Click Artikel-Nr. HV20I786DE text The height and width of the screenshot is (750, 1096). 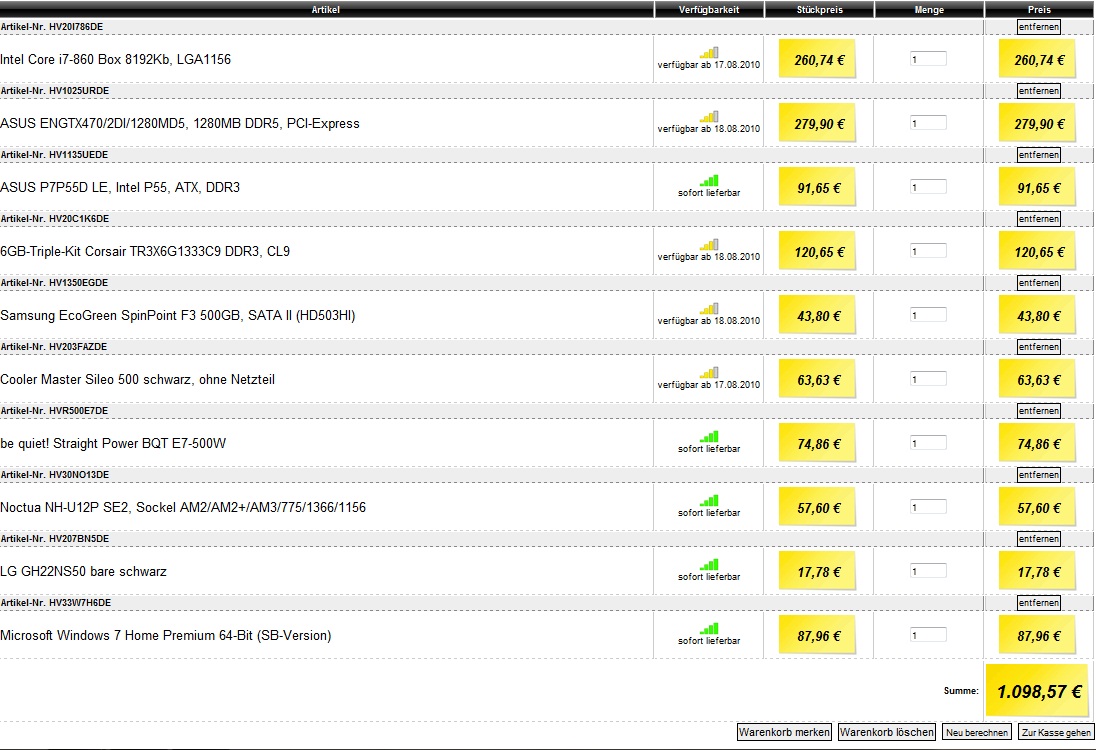[x=52, y=27]
